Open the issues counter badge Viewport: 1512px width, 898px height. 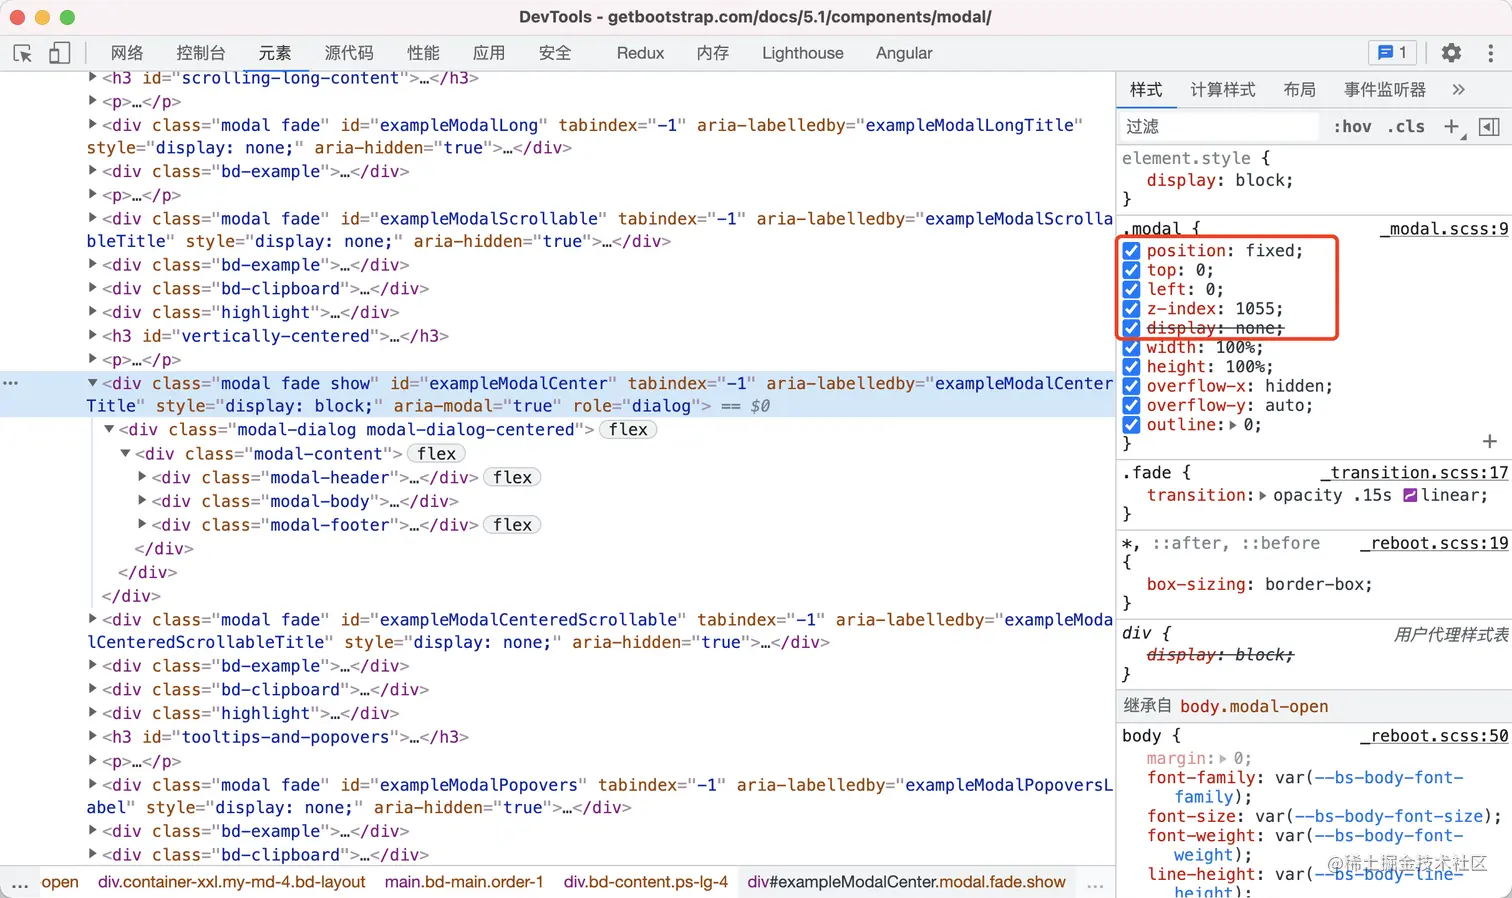click(1392, 53)
